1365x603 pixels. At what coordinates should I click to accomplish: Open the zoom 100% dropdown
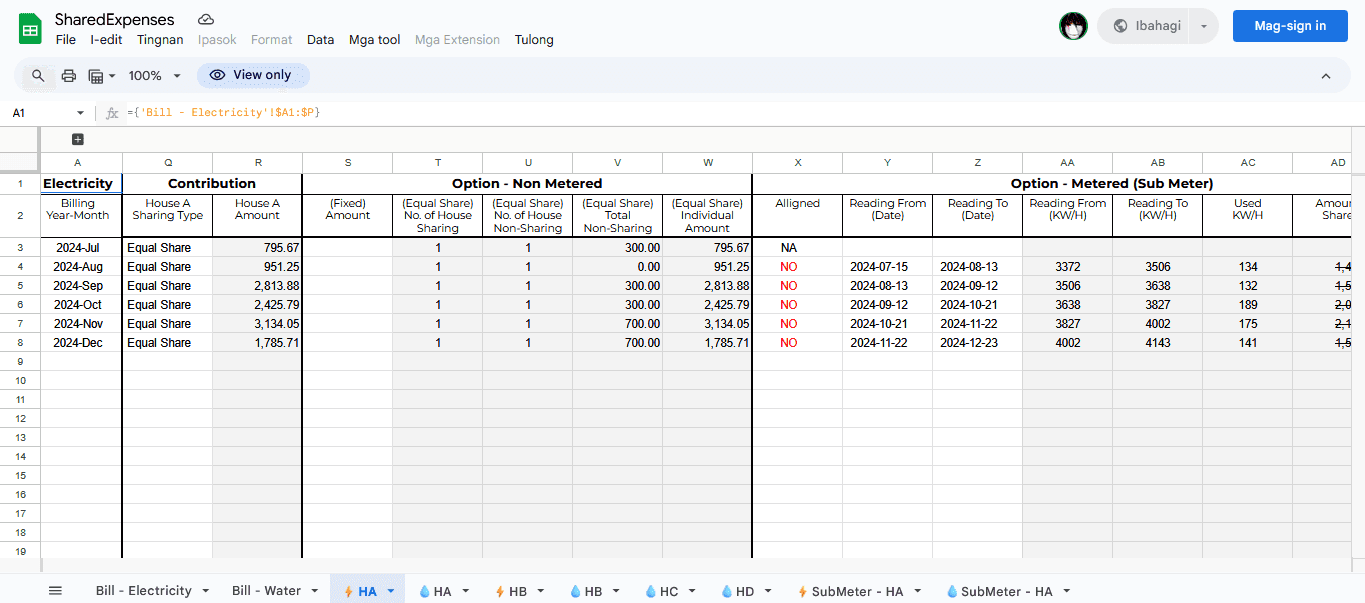pos(154,76)
